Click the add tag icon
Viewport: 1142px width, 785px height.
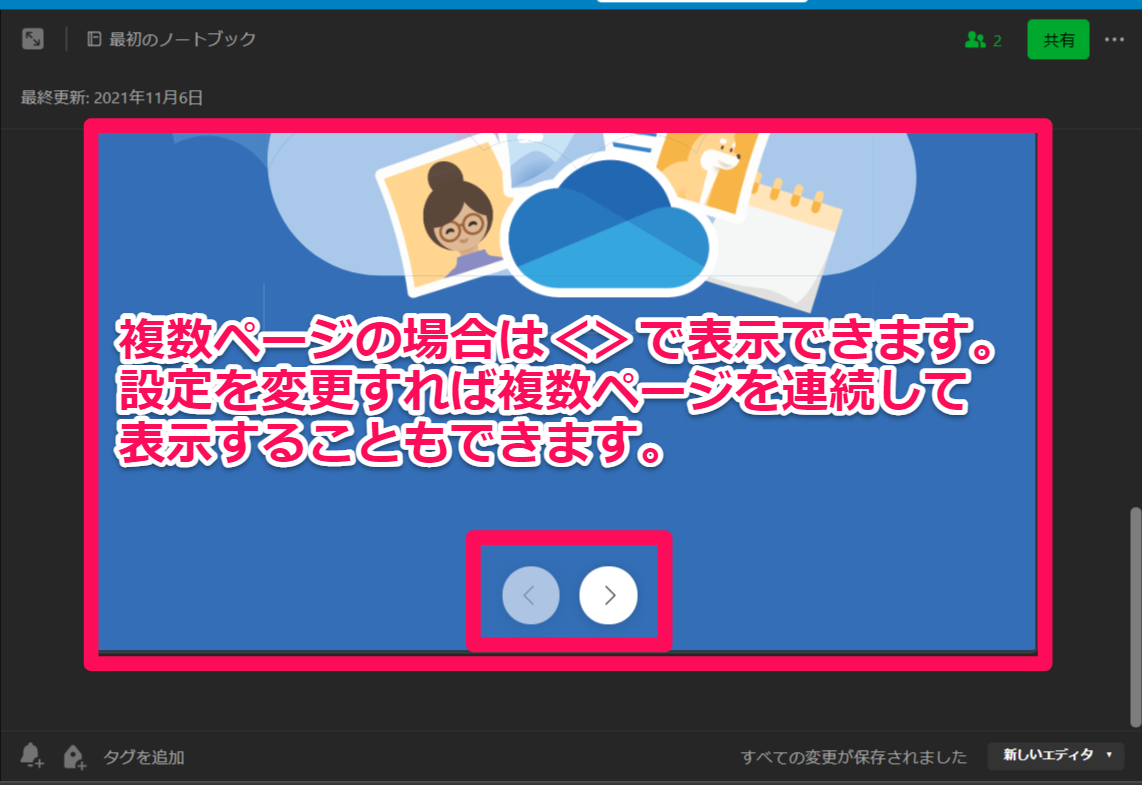(x=74, y=757)
